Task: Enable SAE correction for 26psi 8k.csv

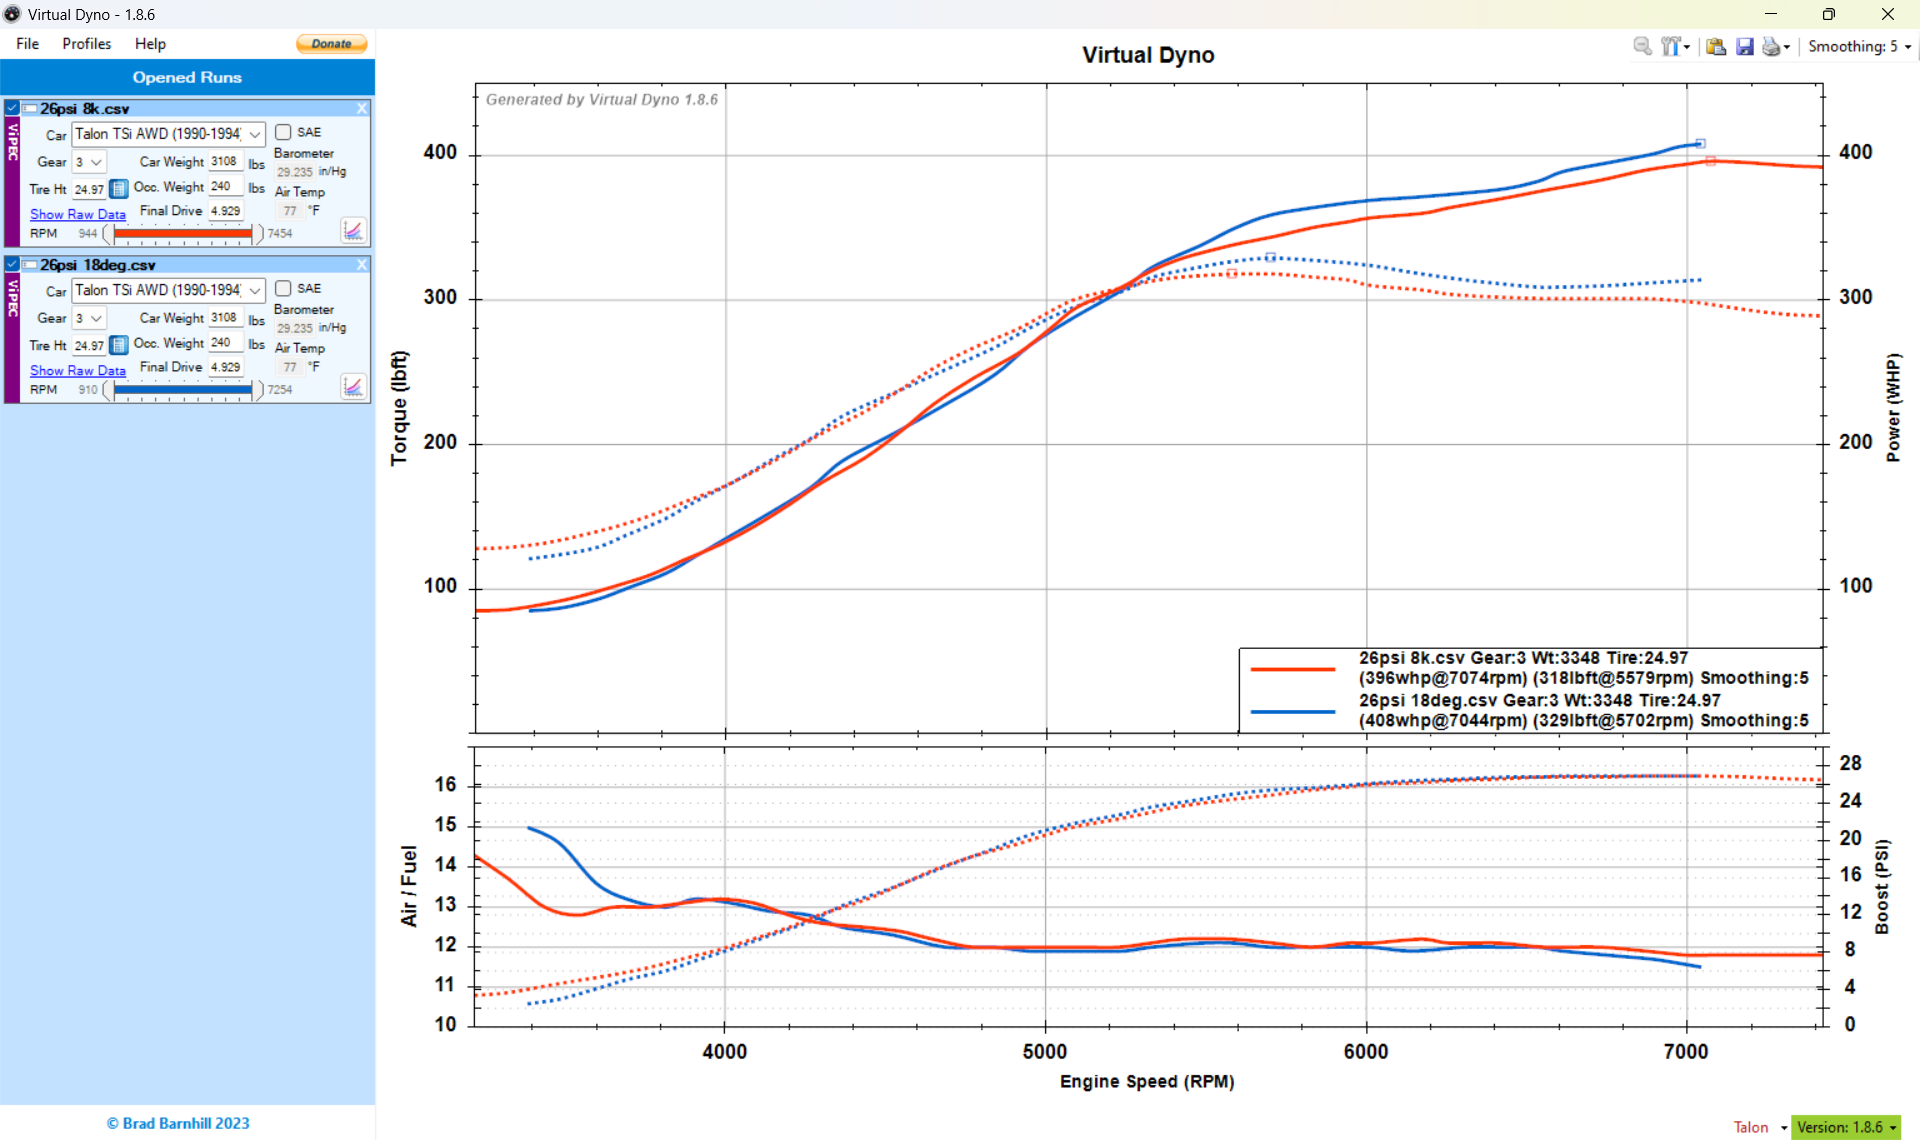Action: point(283,132)
